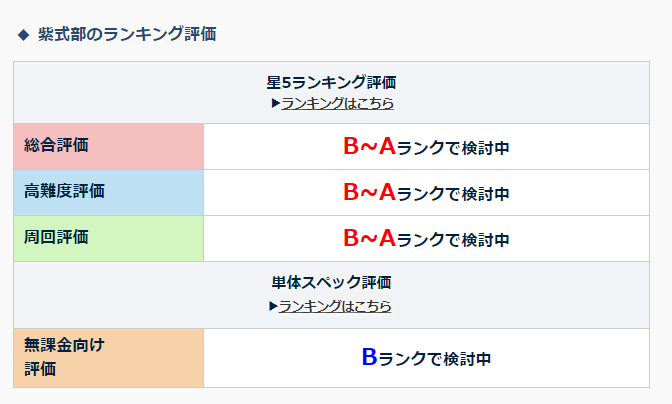Open ランキングはこちら link under 単体スペック評価
Image resolution: width=672 pixels, height=404 pixels.
point(335,306)
